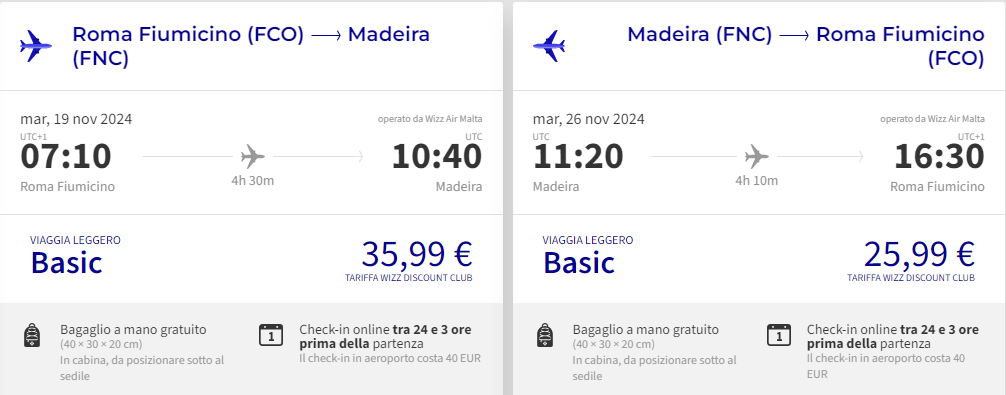1006x395 pixels.
Task: Click the 07:10 departure time from Roma Fiumicino
Action: point(66,156)
